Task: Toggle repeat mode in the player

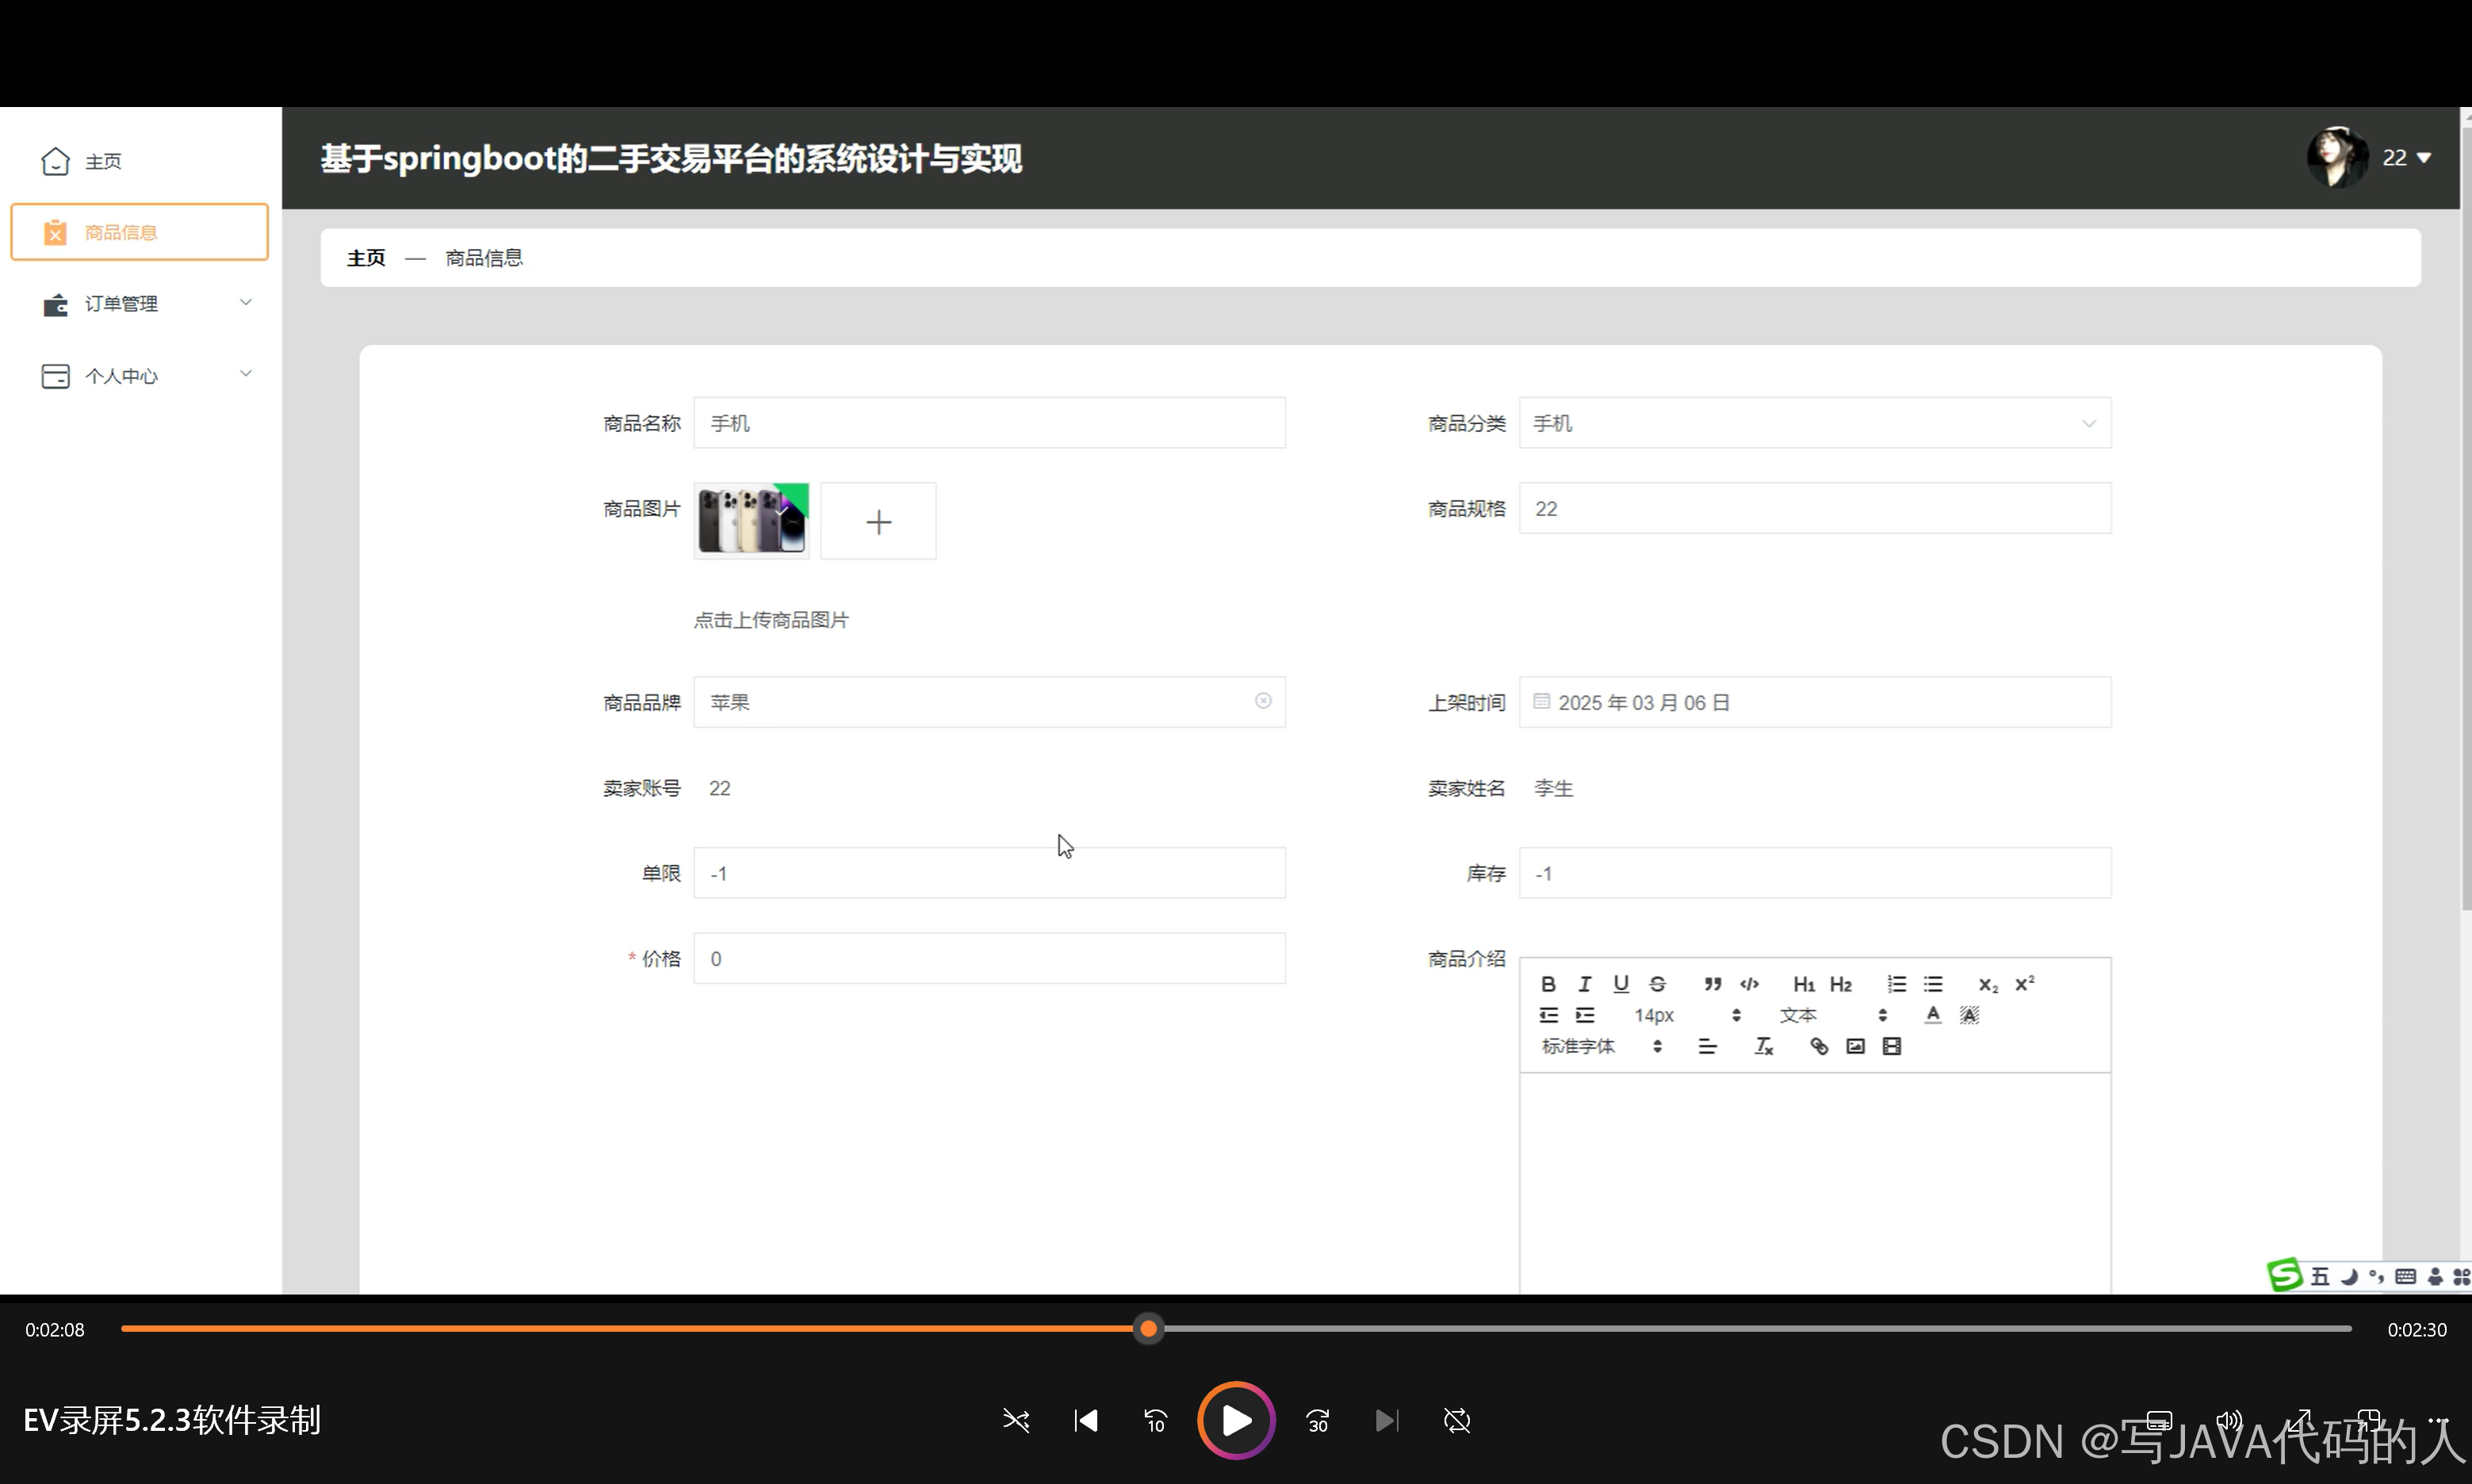Action: coord(1457,1420)
